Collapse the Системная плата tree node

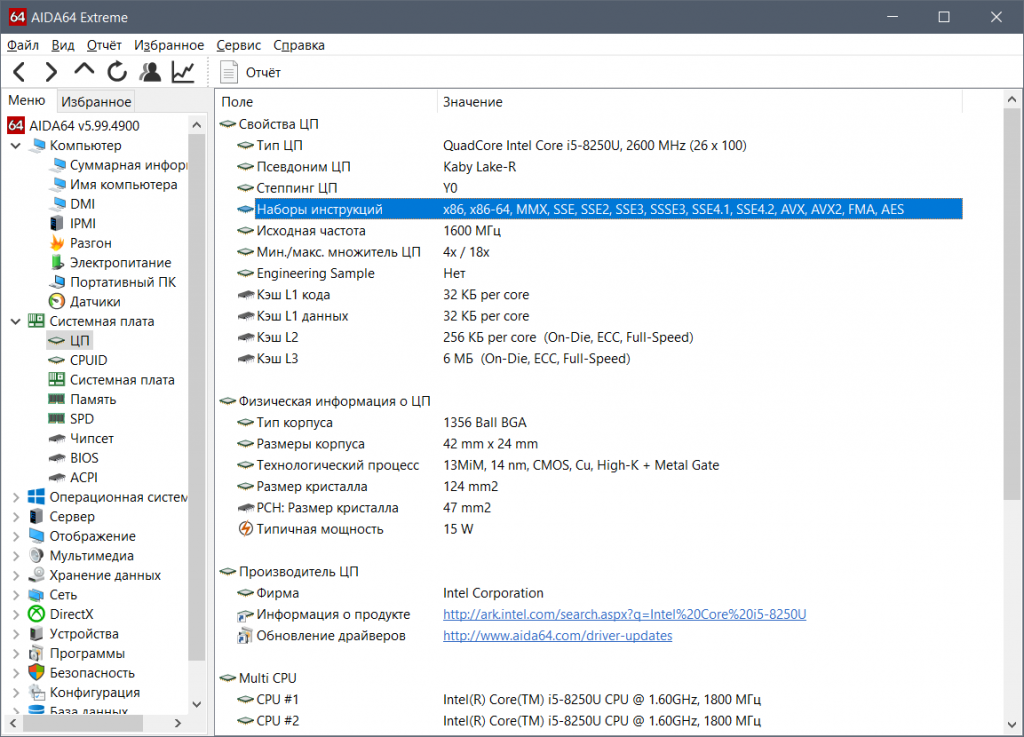click(15, 321)
